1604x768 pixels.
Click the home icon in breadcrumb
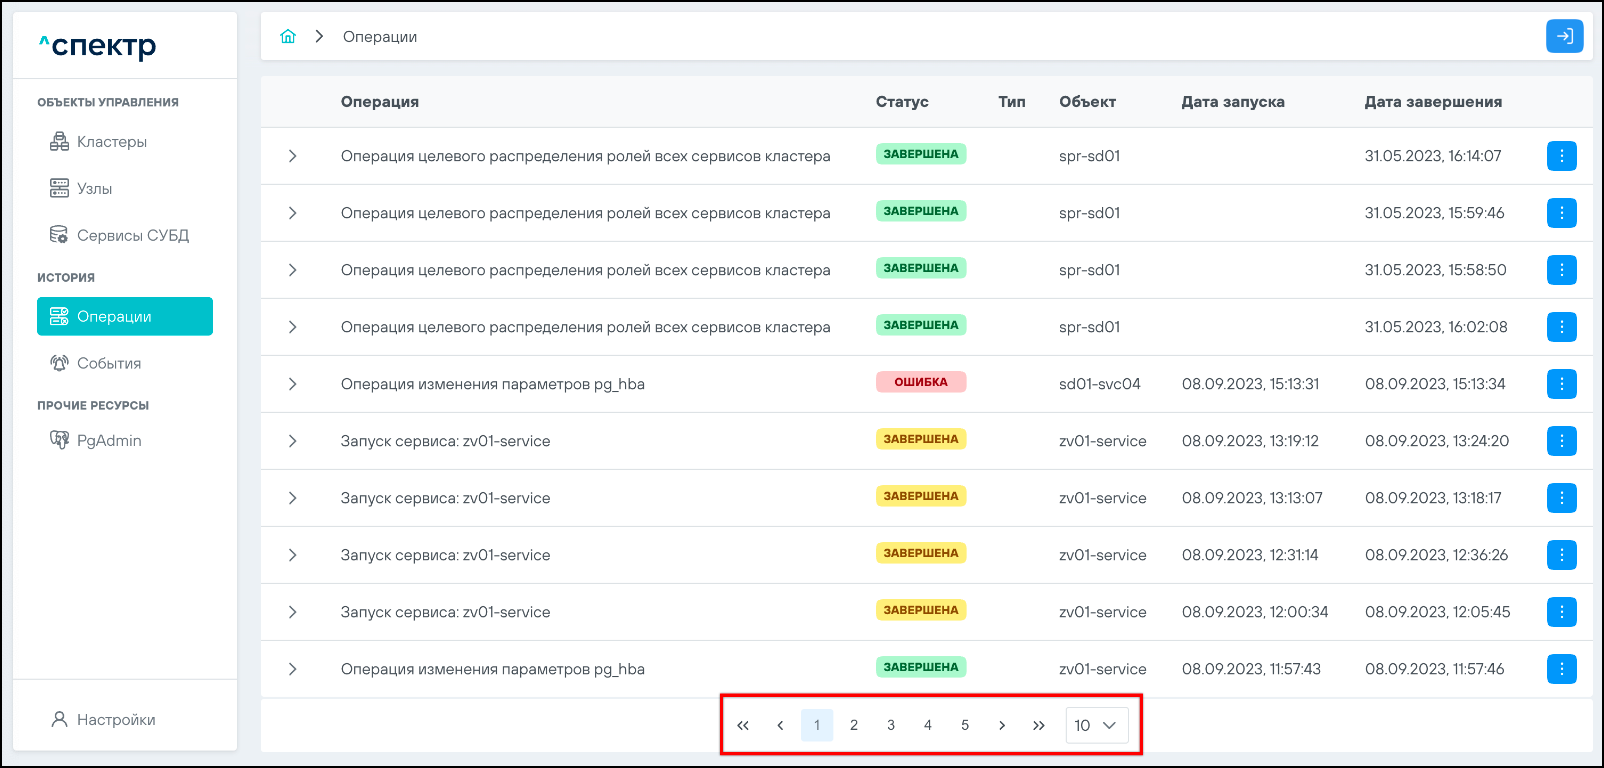point(288,37)
